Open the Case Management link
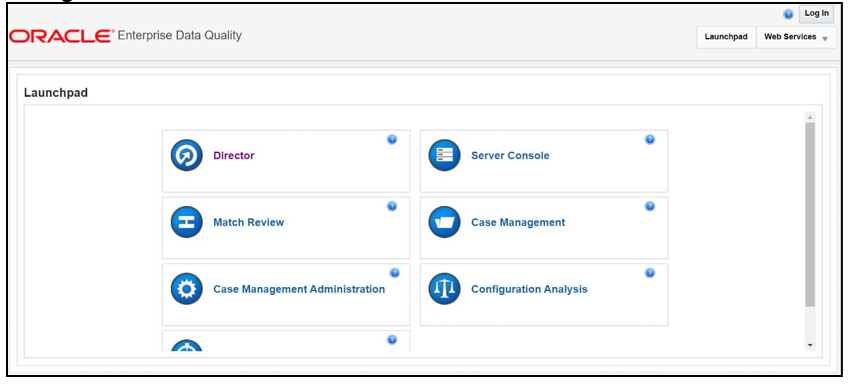Viewport: 853px width, 385px height. click(518, 222)
